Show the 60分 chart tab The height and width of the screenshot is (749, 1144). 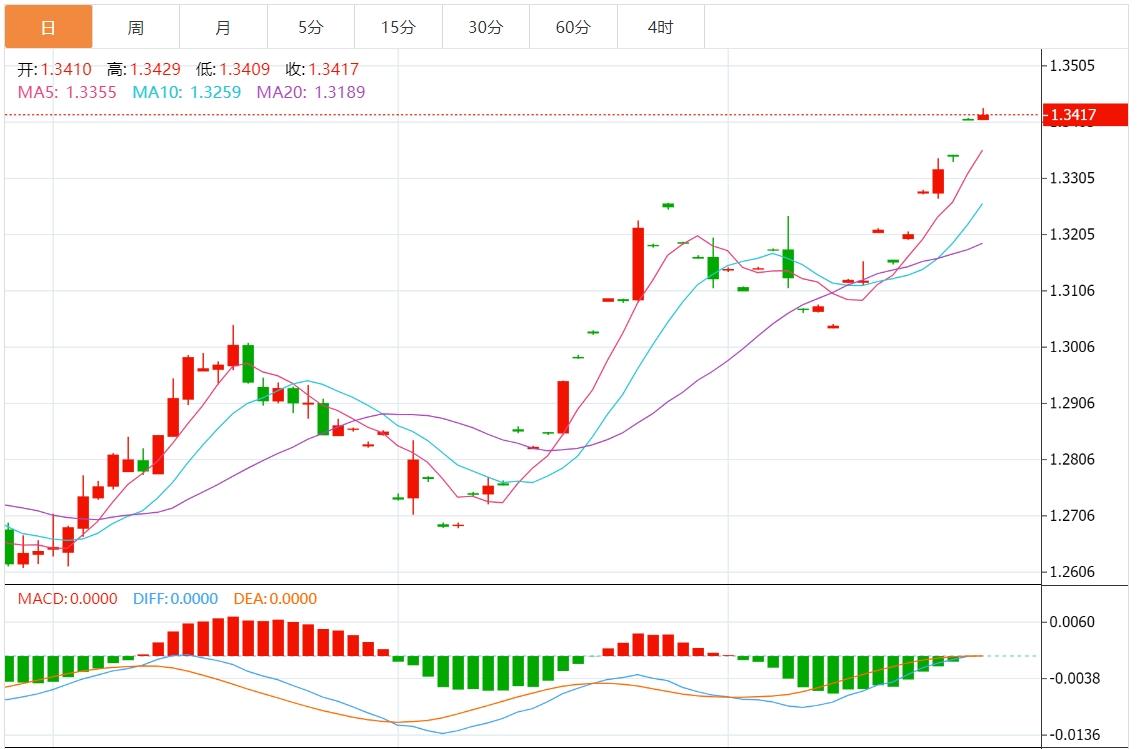click(x=573, y=27)
